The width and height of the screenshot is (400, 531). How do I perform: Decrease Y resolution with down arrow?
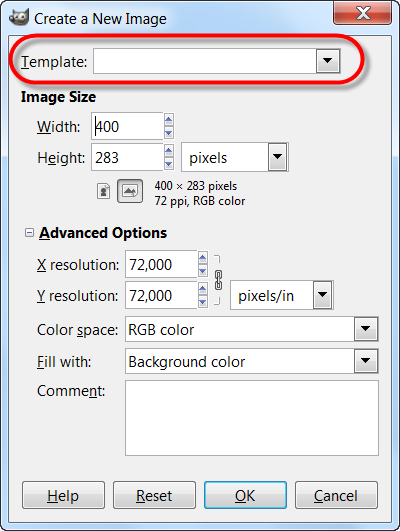click(203, 301)
